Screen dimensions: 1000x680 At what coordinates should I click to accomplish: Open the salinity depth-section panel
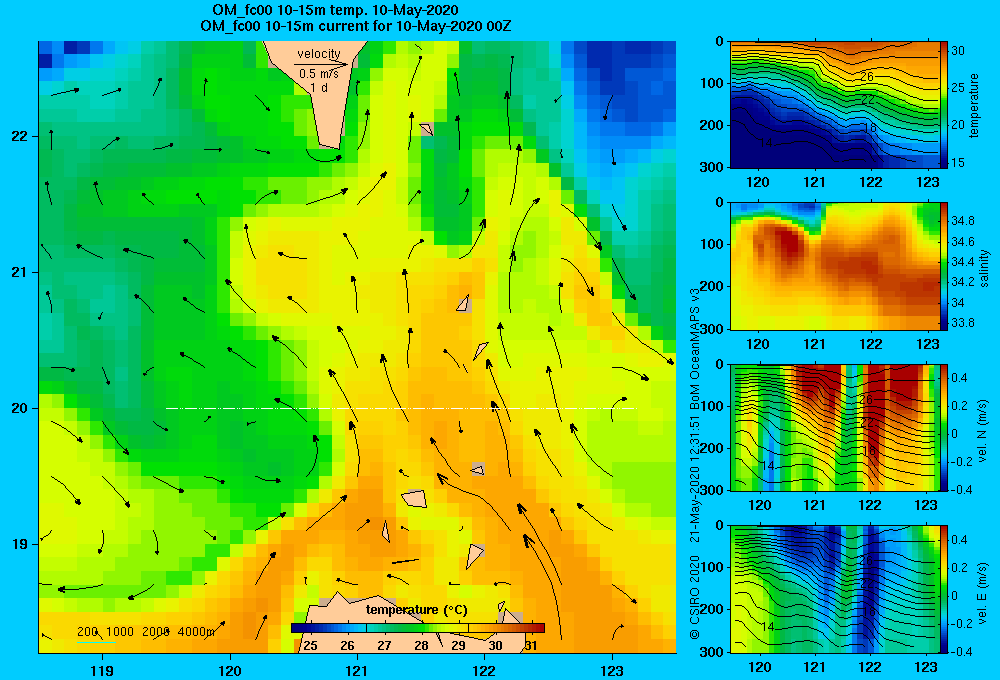835,266
